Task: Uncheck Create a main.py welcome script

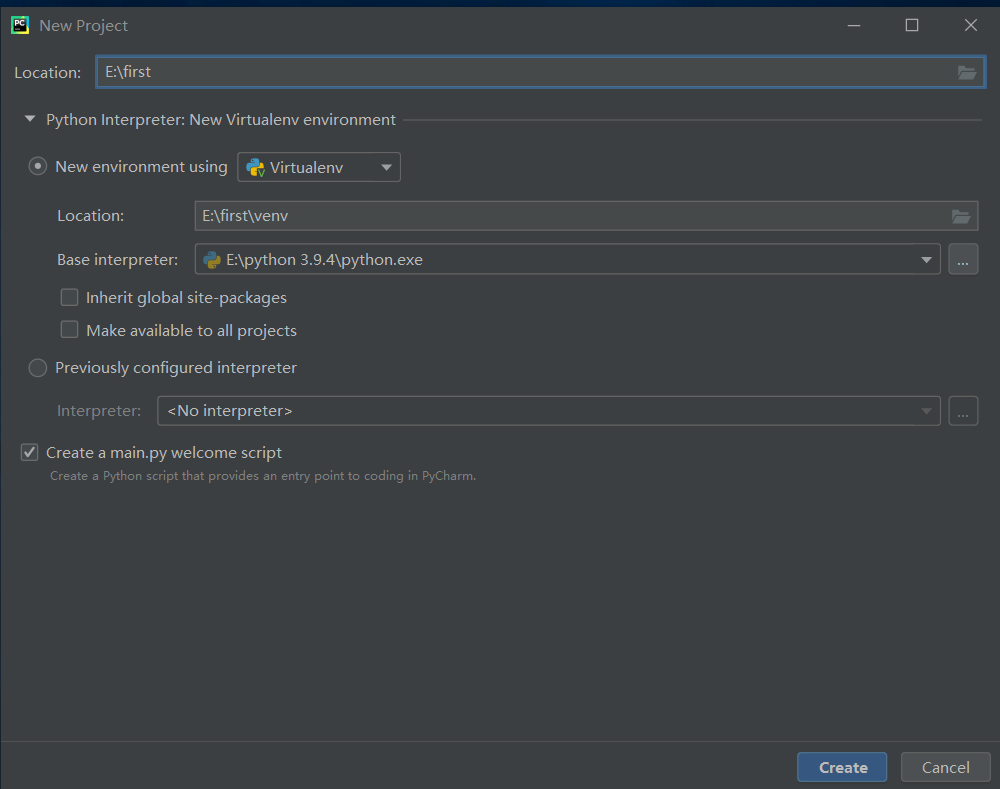Action: click(29, 452)
